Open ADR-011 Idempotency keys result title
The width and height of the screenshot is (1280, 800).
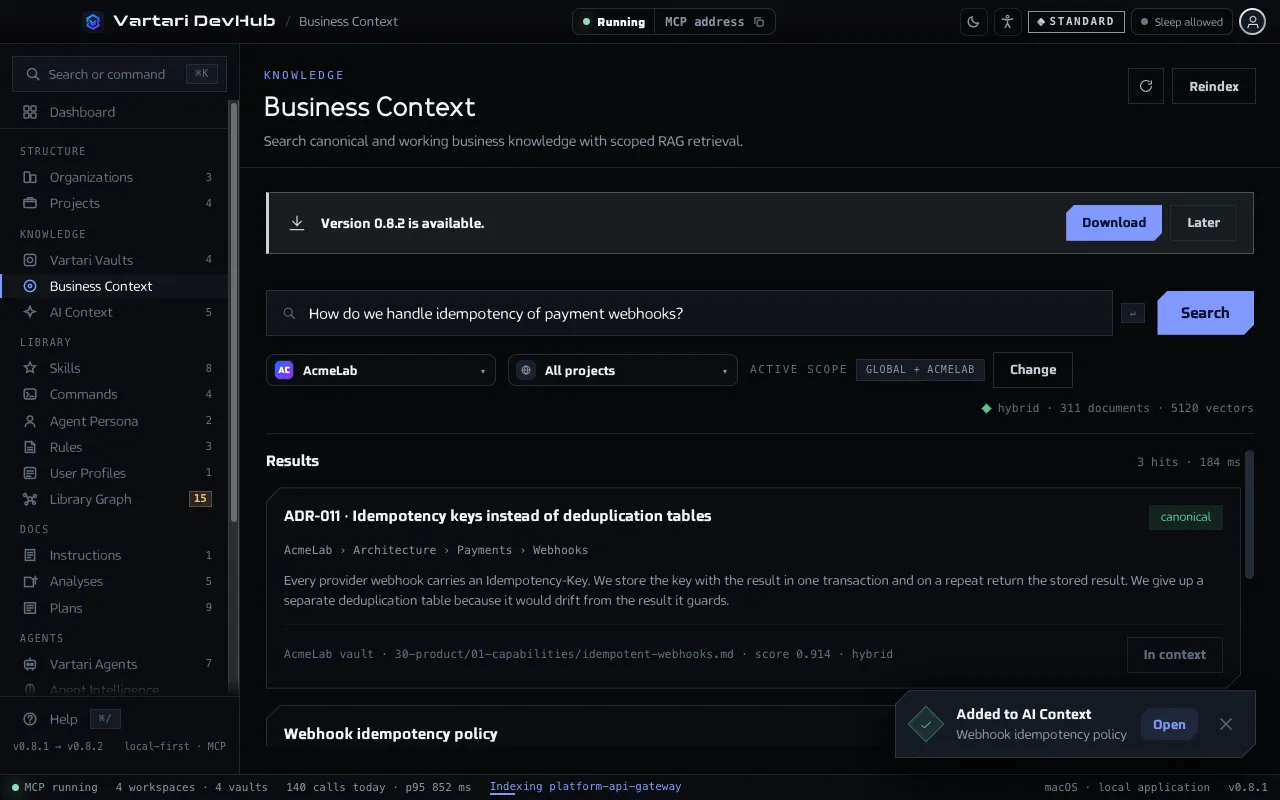pyautogui.click(x=498, y=516)
